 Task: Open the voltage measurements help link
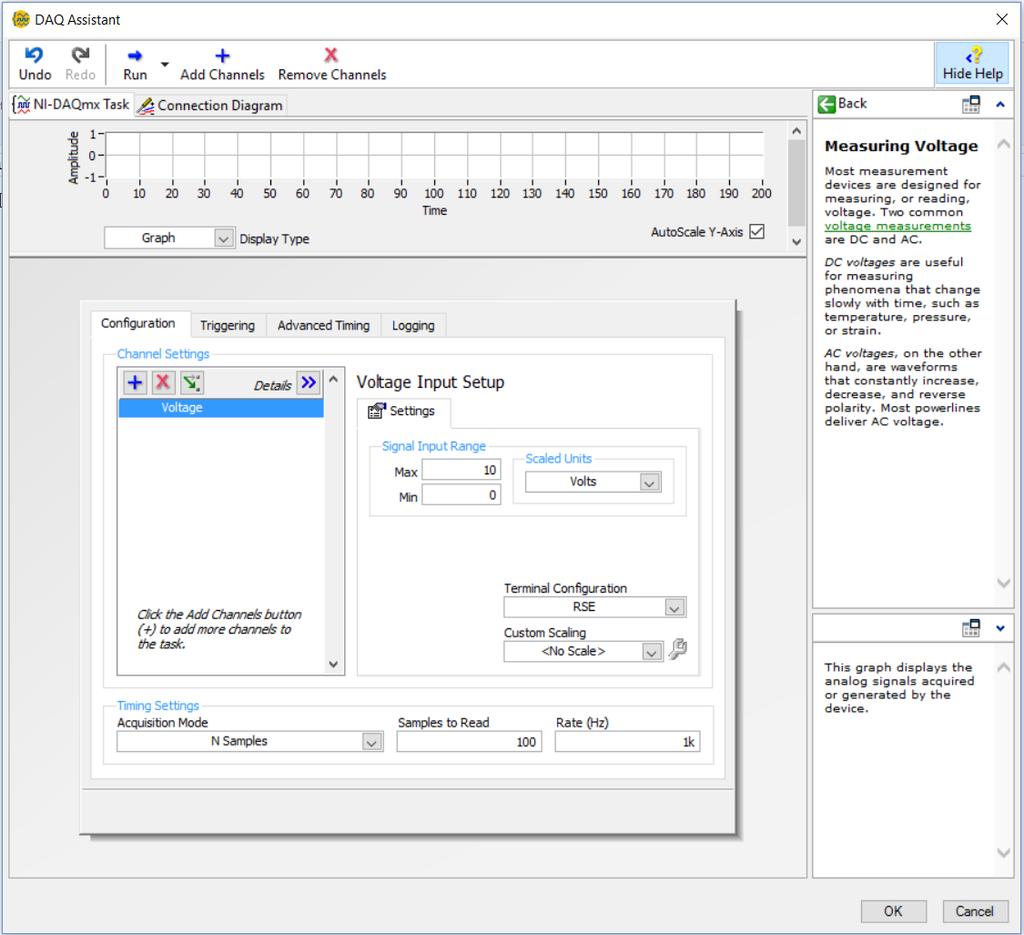897,226
